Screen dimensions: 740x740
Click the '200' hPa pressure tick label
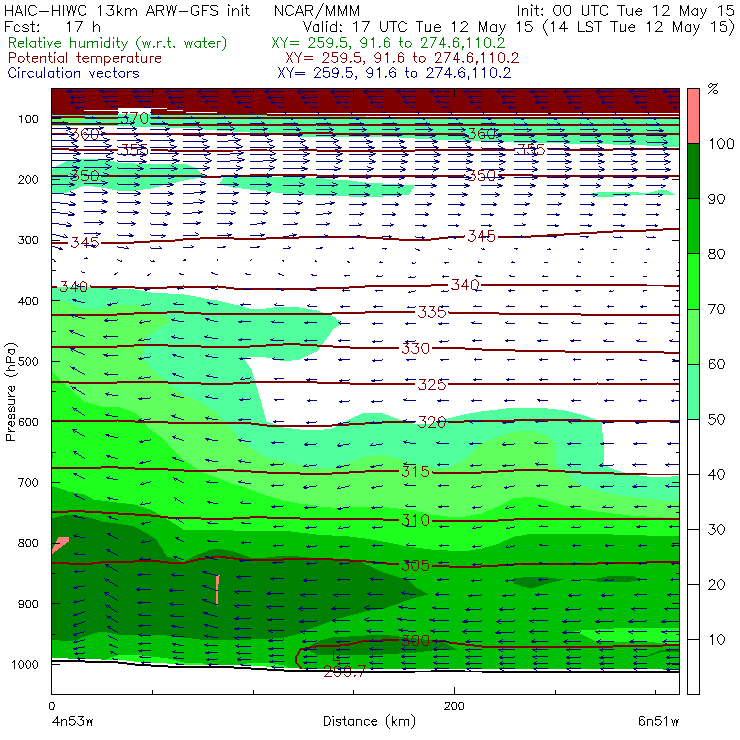coord(28,179)
